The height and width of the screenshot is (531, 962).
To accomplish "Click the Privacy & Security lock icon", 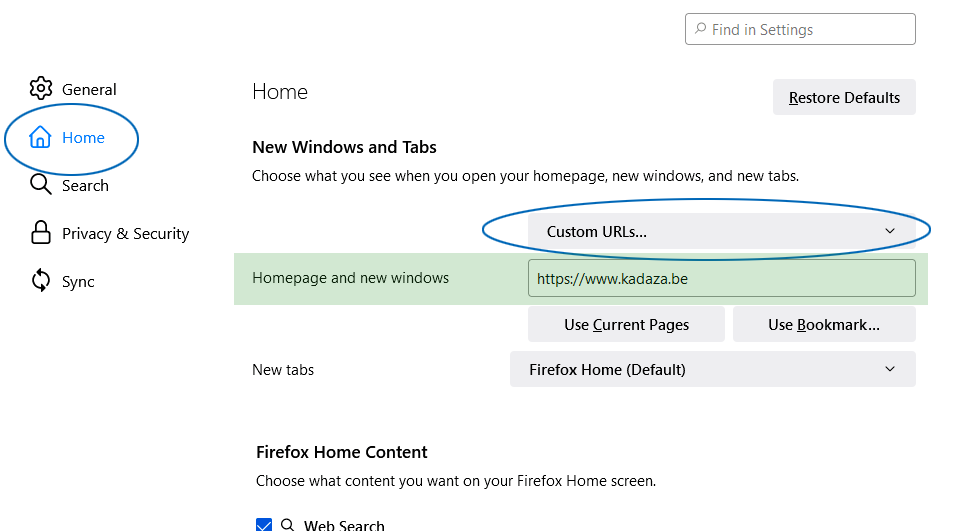I will pos(40,233).
